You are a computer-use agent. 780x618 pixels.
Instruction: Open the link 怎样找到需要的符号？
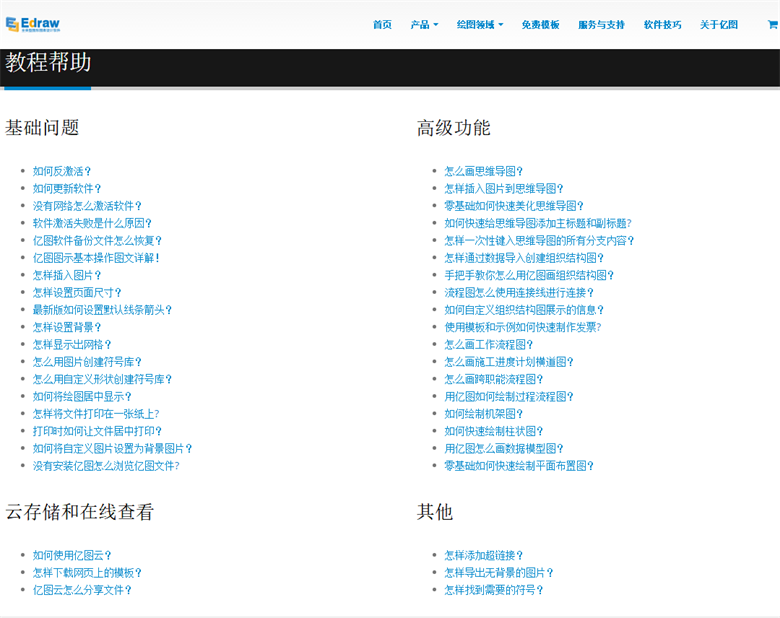(493, 590)
